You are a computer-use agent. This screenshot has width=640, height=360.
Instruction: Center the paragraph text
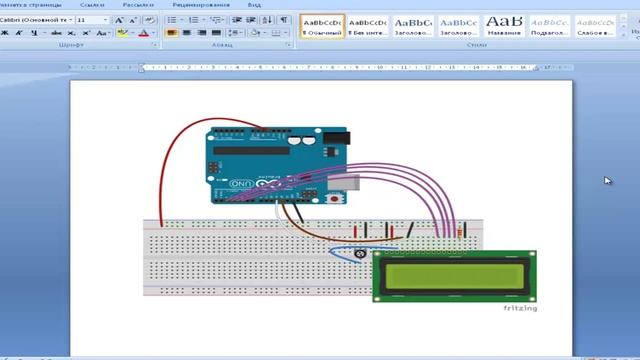pos(187,33)
